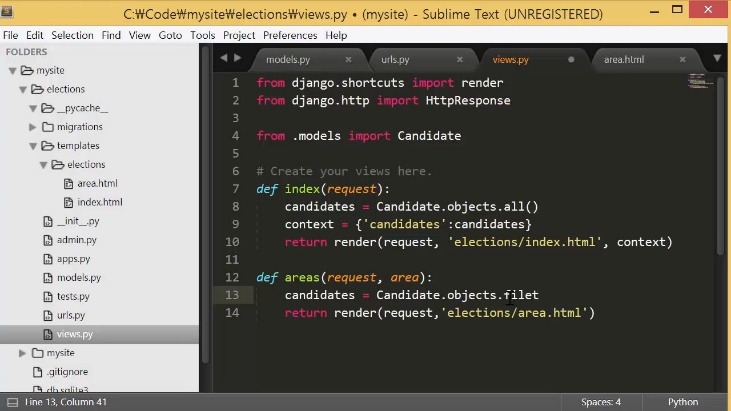Open the tab list dropdown arrow
This screenshot has width=731, height=411.
pos(717,60)
